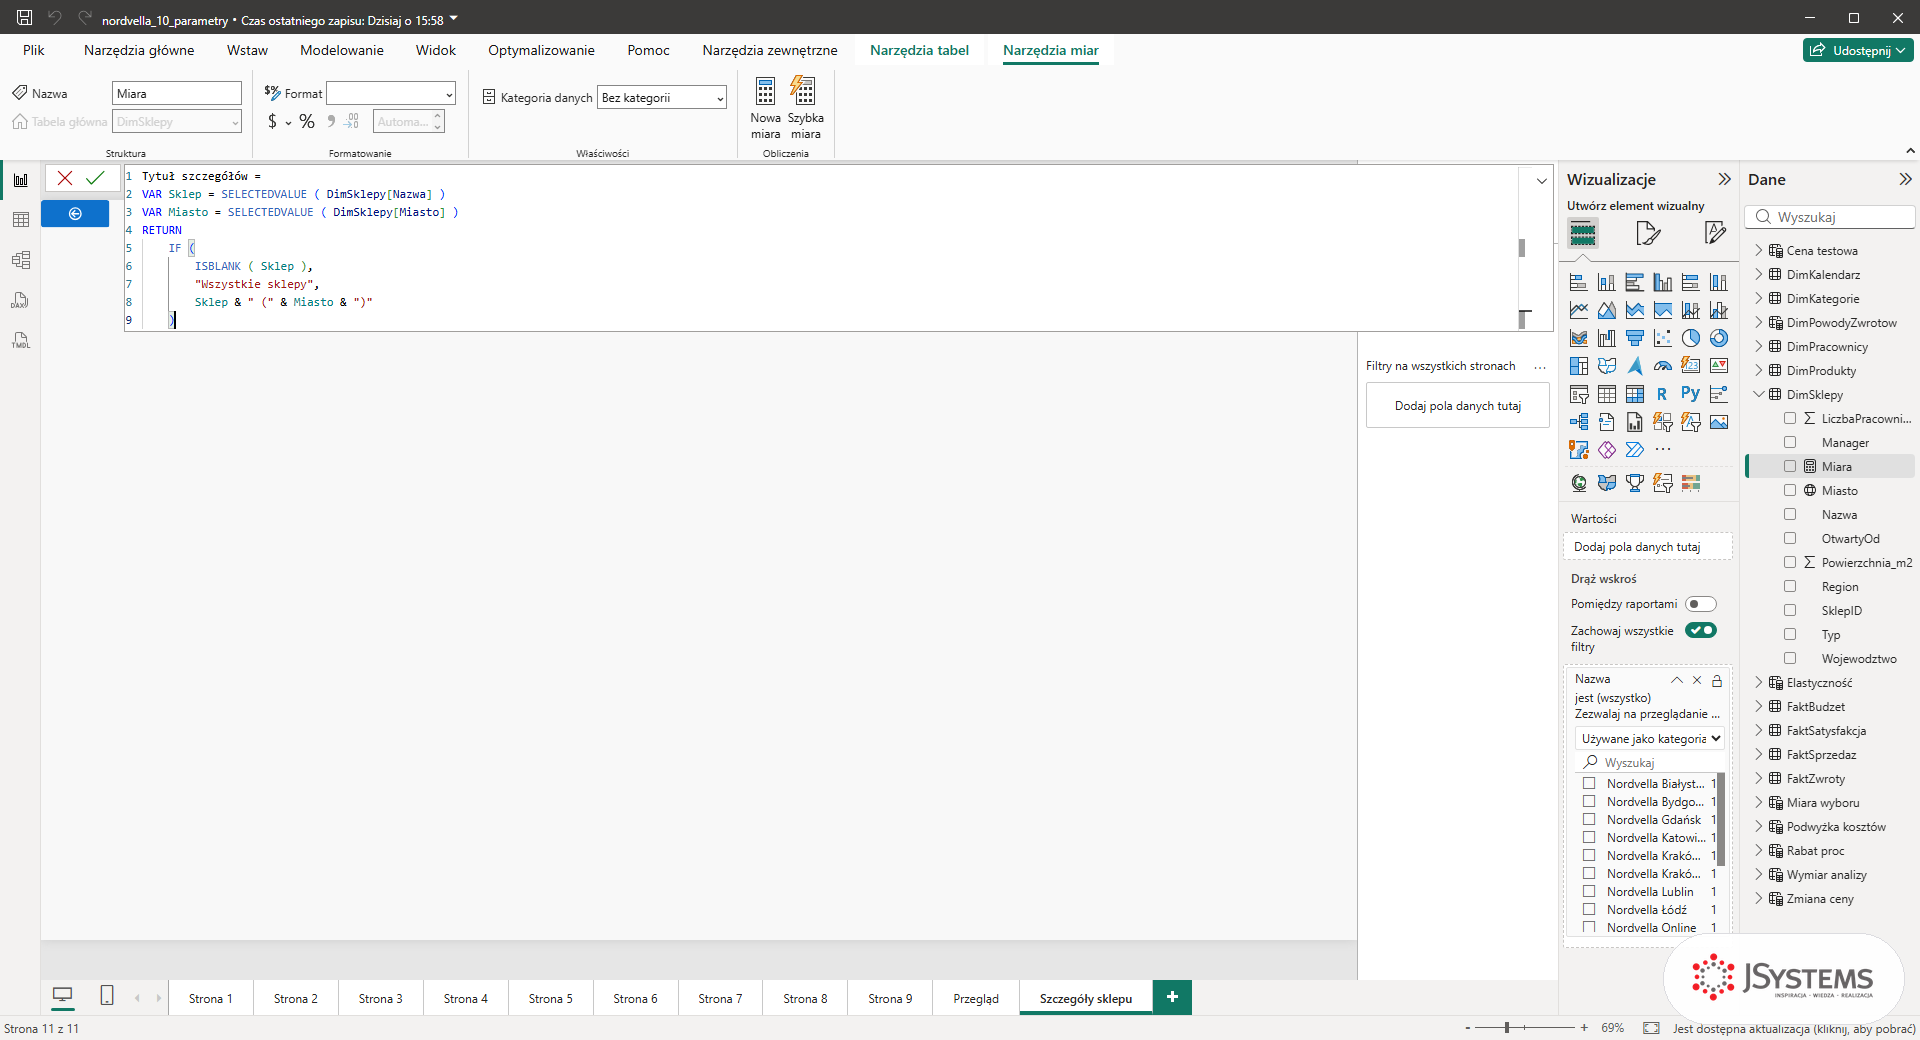Expand the DimKalendarz table
The image size is (1920, 1040).
point(1759,274)
